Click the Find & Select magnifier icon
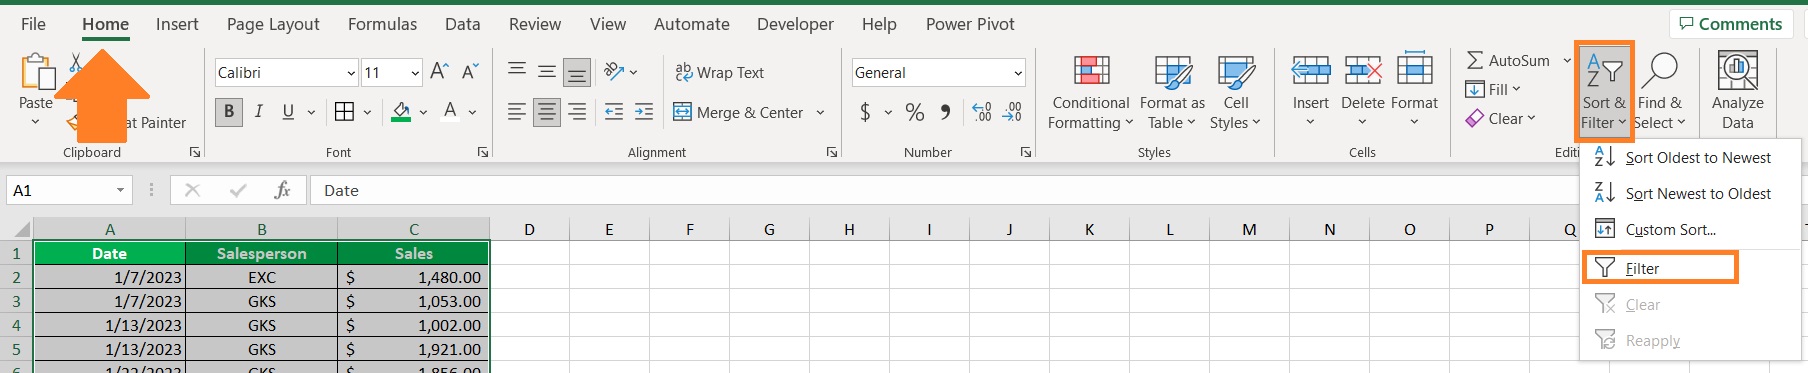 pos(1660,72)
